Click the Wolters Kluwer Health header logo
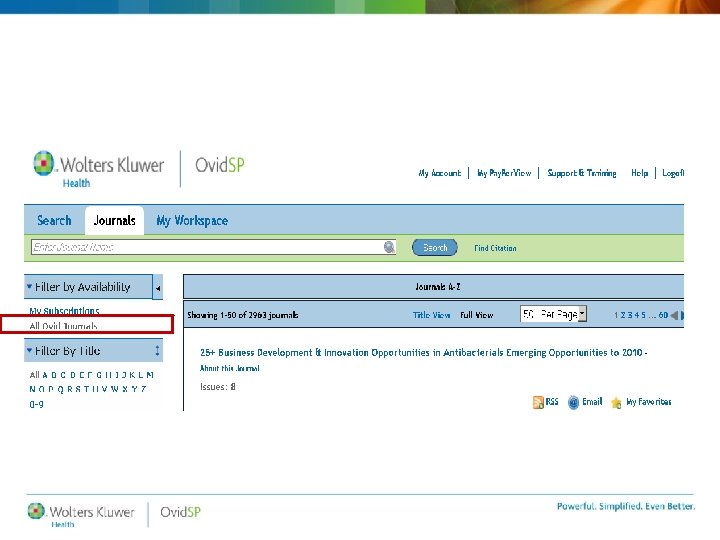Image resolution: width=720 pixels, height=540 pixels. point(99,169)
